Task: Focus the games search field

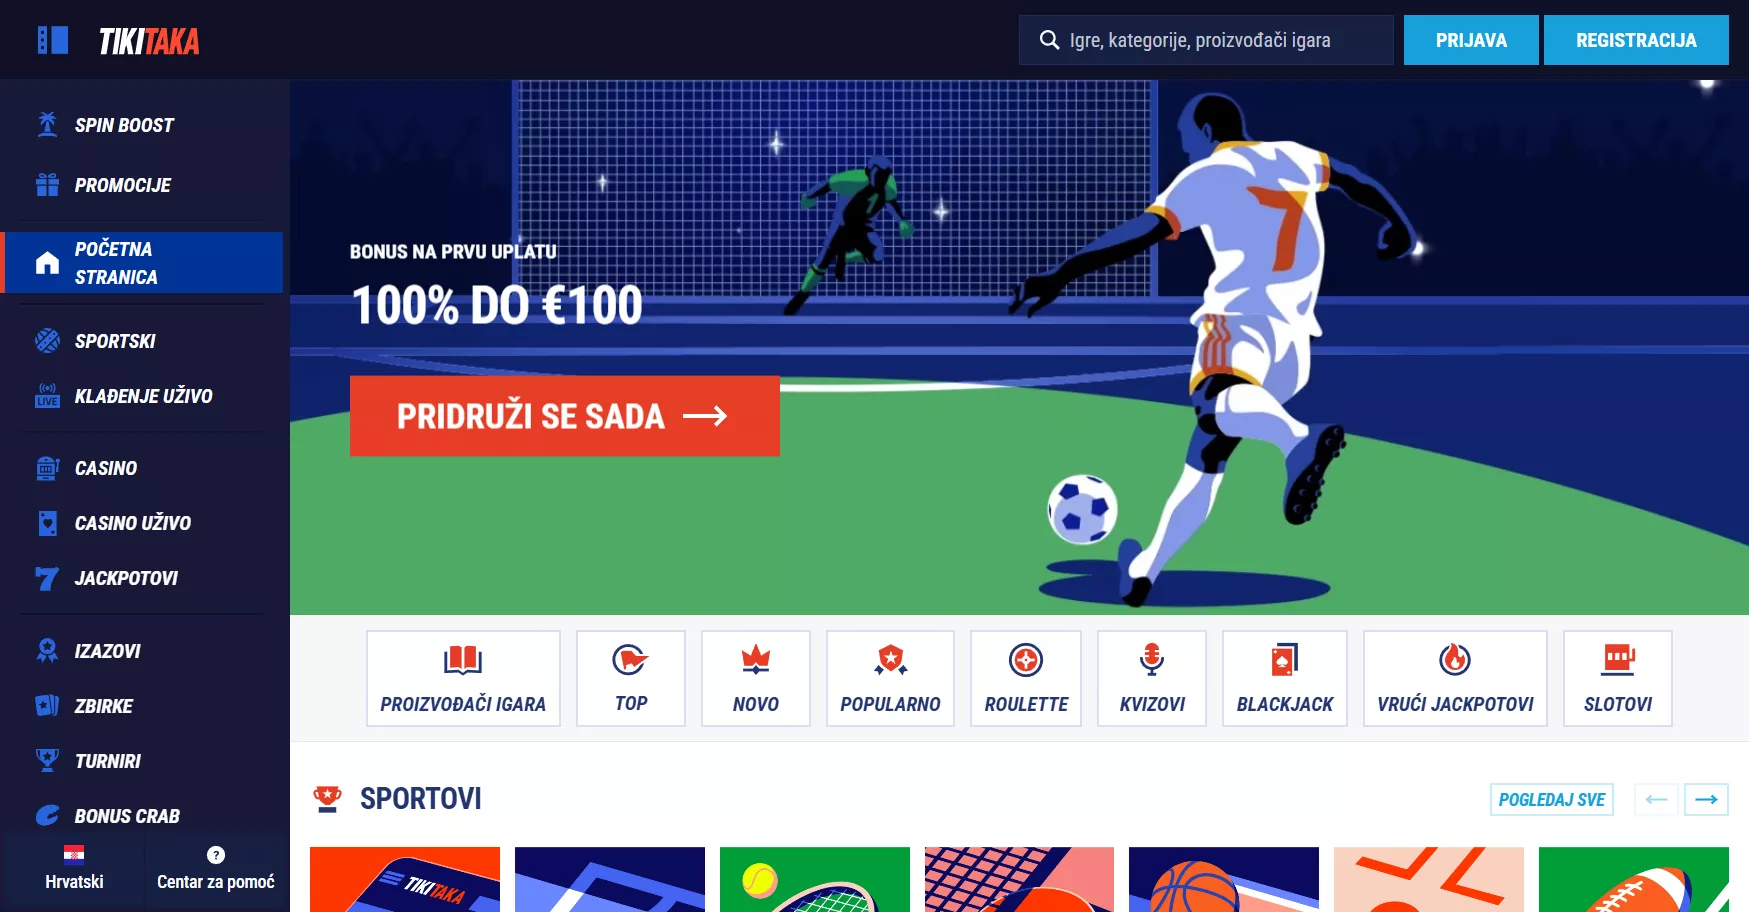Action: (1206, 40)
